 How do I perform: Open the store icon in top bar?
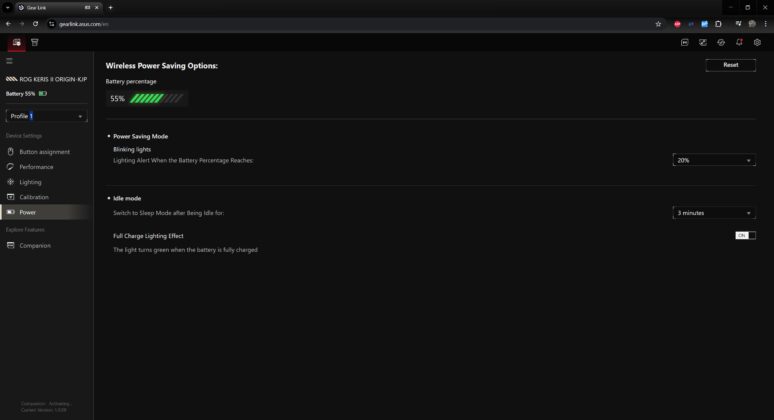(x=35, y=42)
